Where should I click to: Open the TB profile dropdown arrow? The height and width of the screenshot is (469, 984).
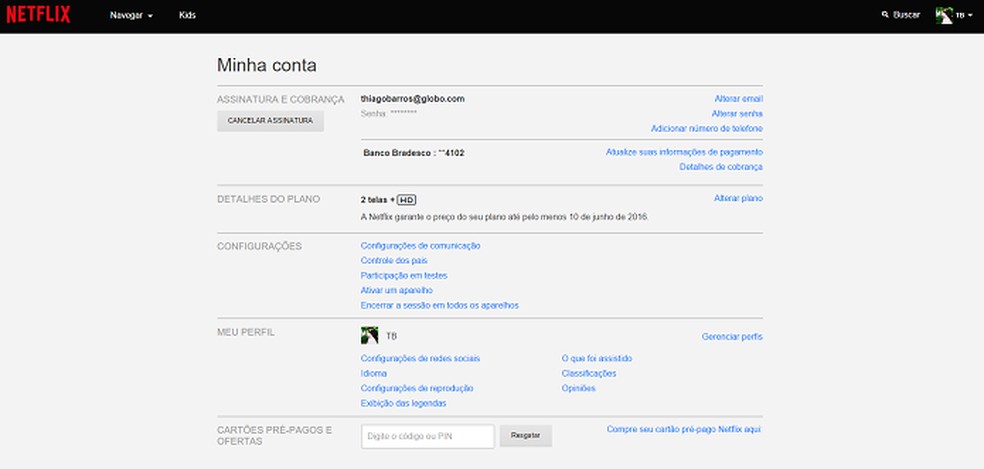[971, 17]
